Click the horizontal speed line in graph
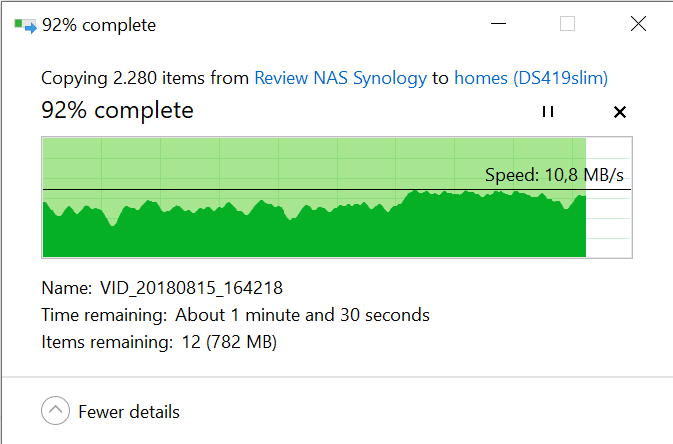The width and height of the screenshot is (673, 444). click(337, 189)
